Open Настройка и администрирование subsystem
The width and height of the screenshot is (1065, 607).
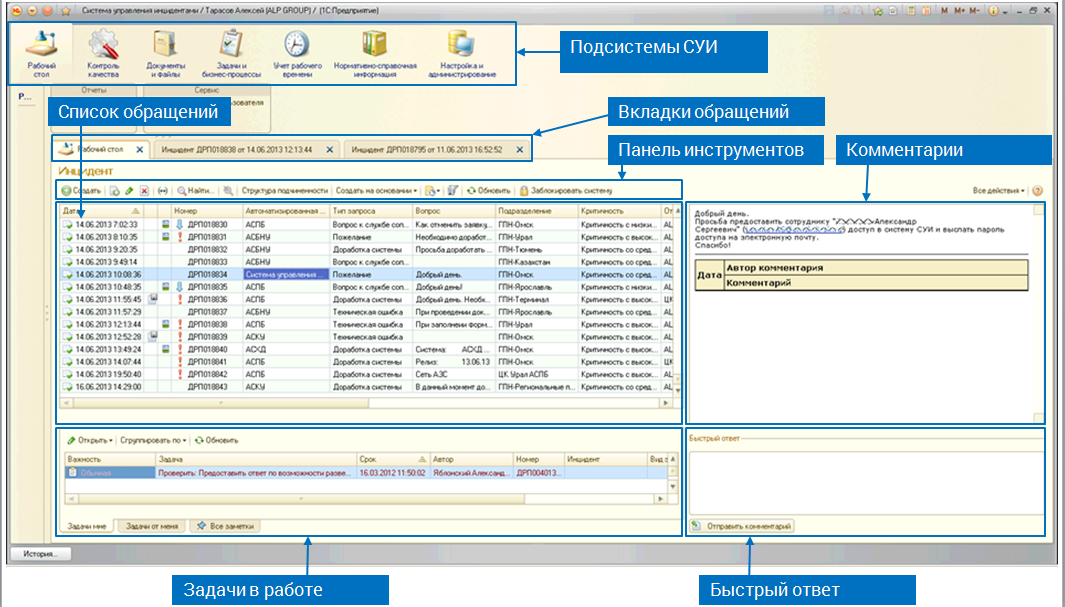pyautogui.click(x=462, y=54)
